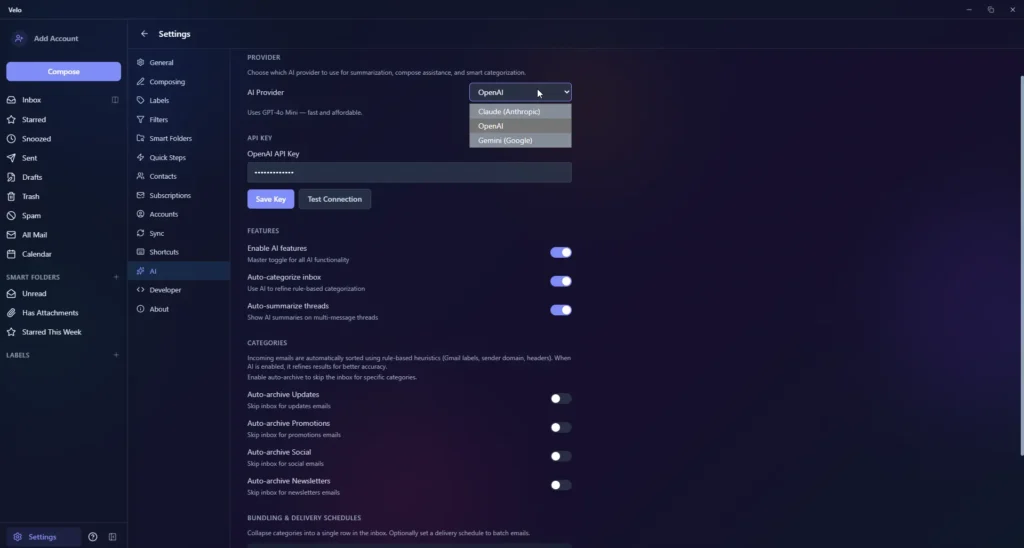
Task: Click the Starred This Week star icon
Action: pos(11,332)
